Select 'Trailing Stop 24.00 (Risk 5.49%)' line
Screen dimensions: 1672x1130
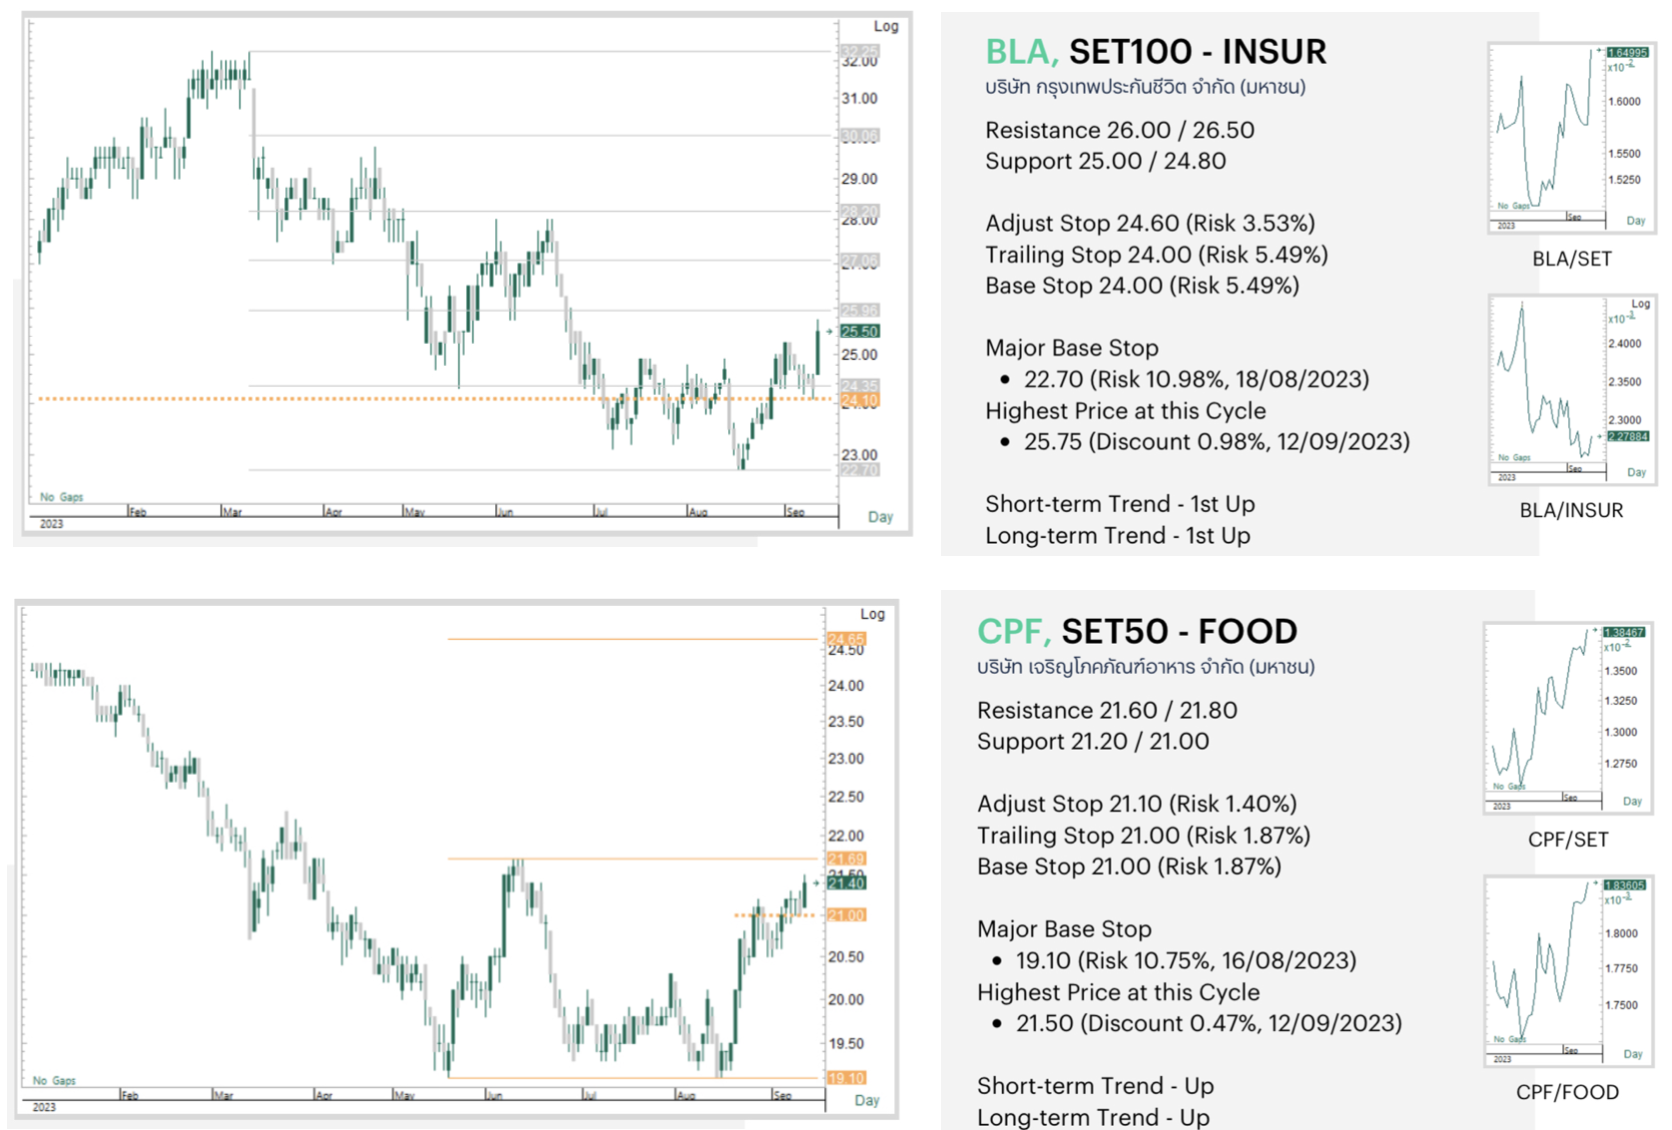(x=1156, y=255)
